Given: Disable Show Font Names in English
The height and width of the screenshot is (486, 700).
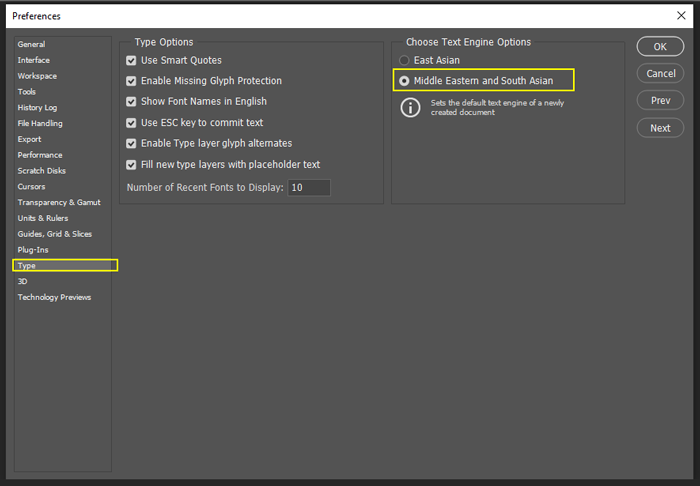Looking at the screenshot, I should 131,102.
